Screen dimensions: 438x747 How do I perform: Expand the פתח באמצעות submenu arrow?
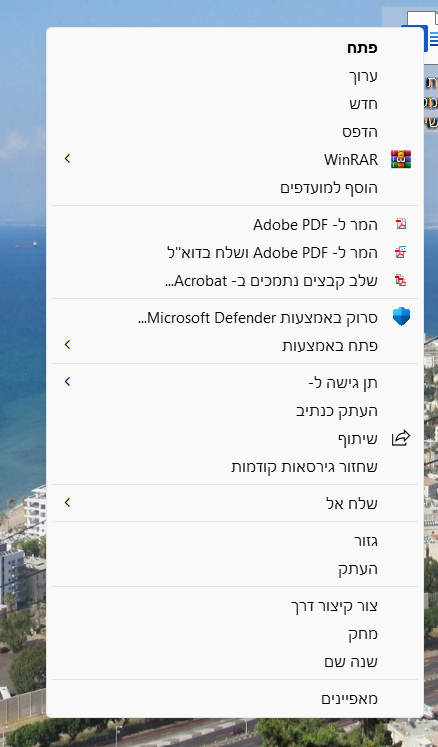tap(67, 344)
